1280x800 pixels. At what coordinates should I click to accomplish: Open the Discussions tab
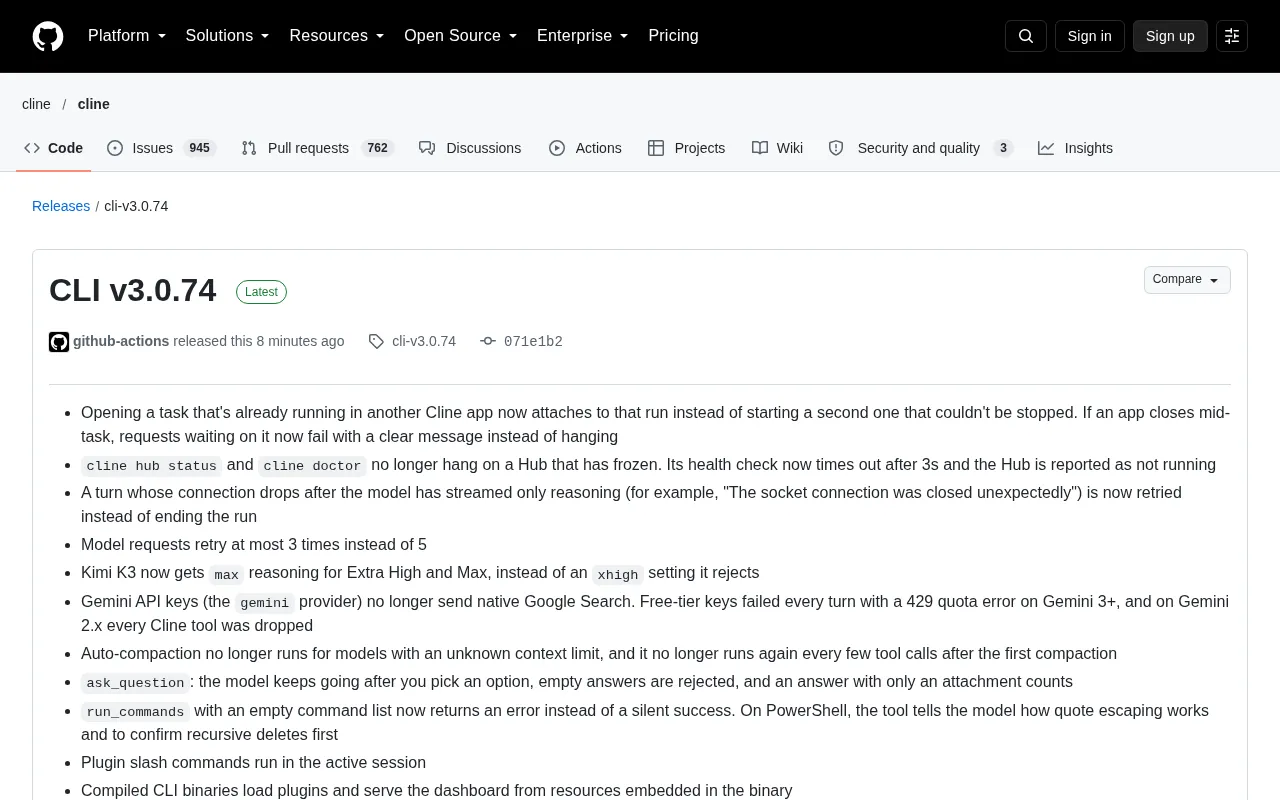pos(470,148)
